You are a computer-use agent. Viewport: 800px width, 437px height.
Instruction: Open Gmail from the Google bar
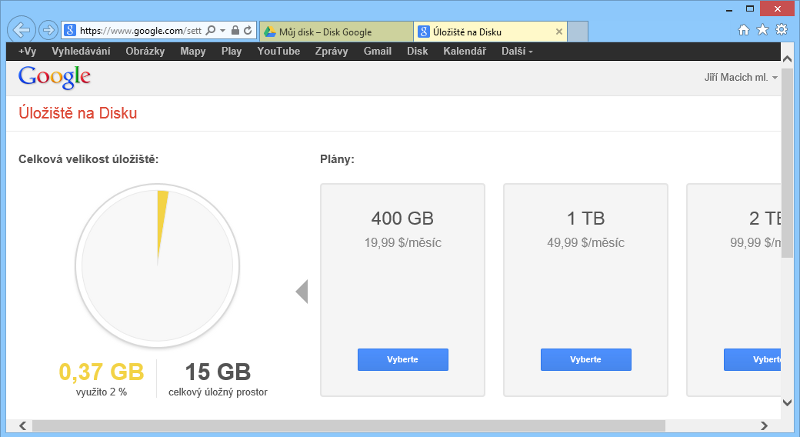(x=377, y=51)
